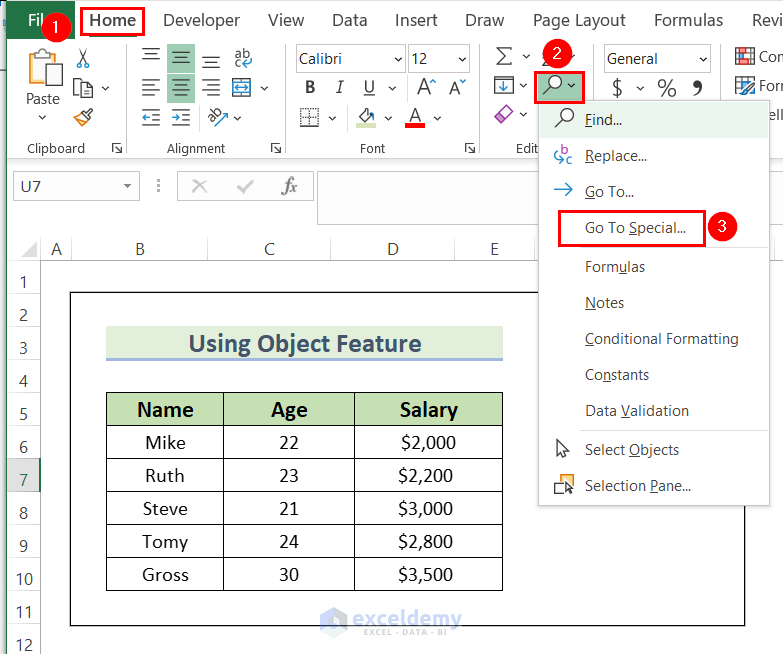
Task: Expand the General number format dropdown
Action: [703, 59]
